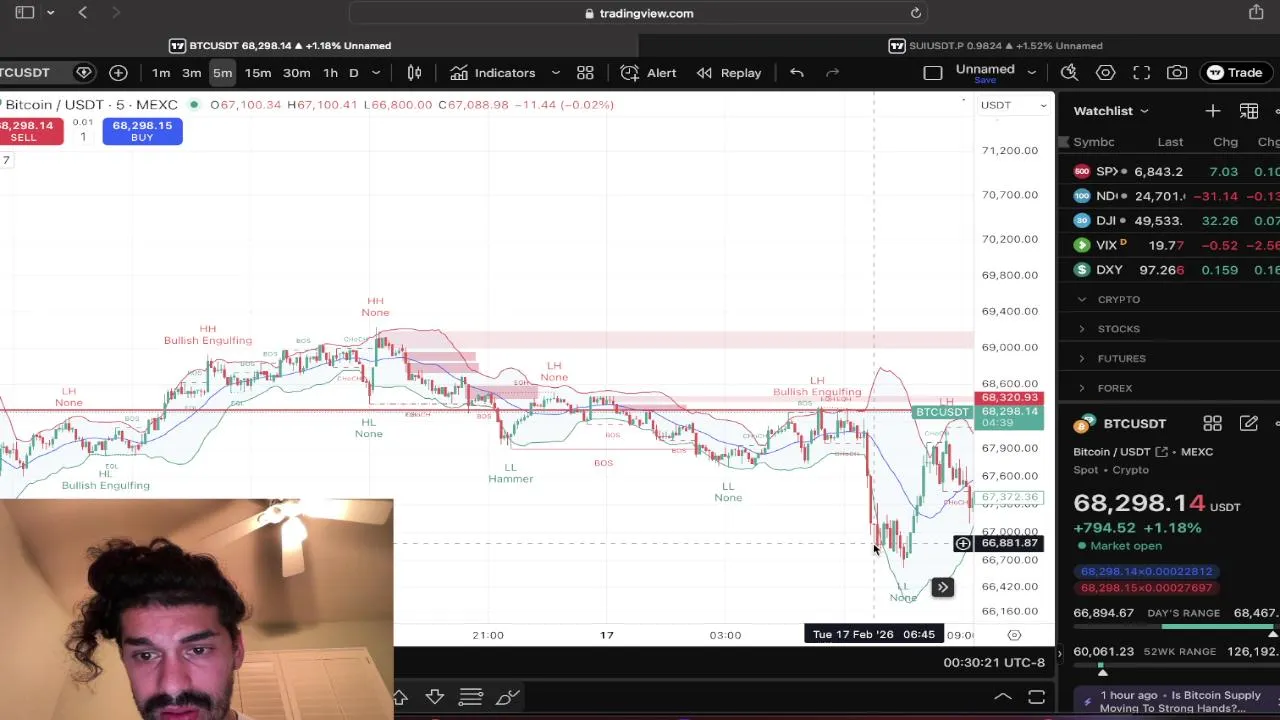Screen dimensions: 1280x720
Task: Redo the last chart action
Action: click(832, 72)
